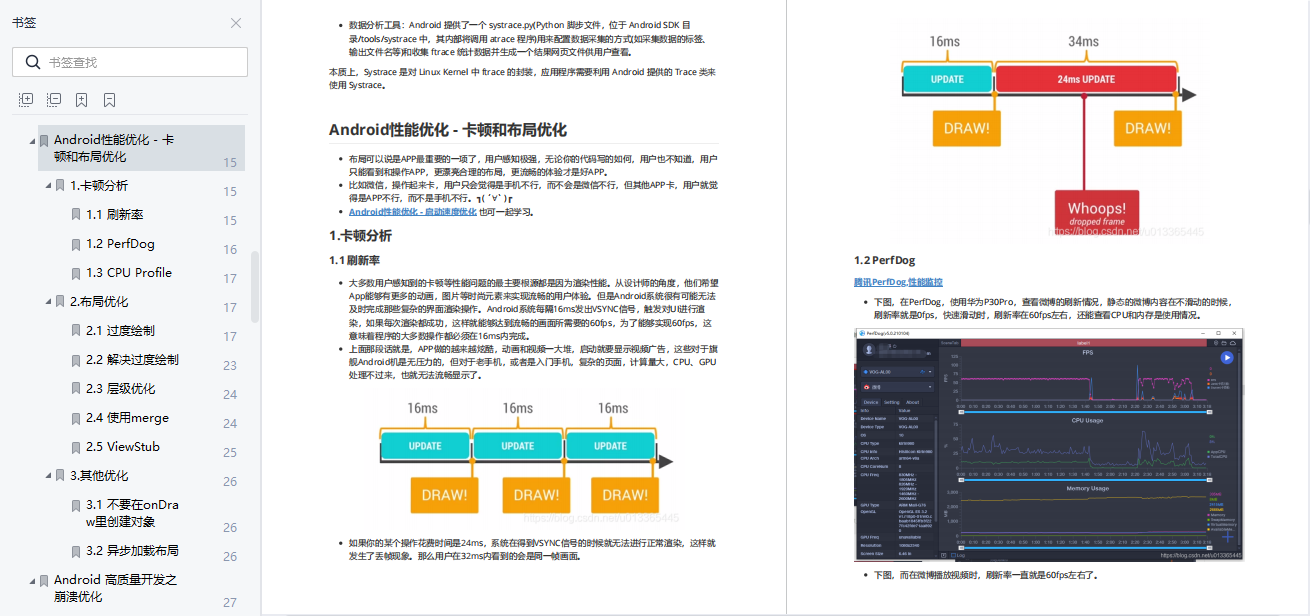
Task: Open the Android性能优化 - 启动速度优化 link
Action: [412, 212]
